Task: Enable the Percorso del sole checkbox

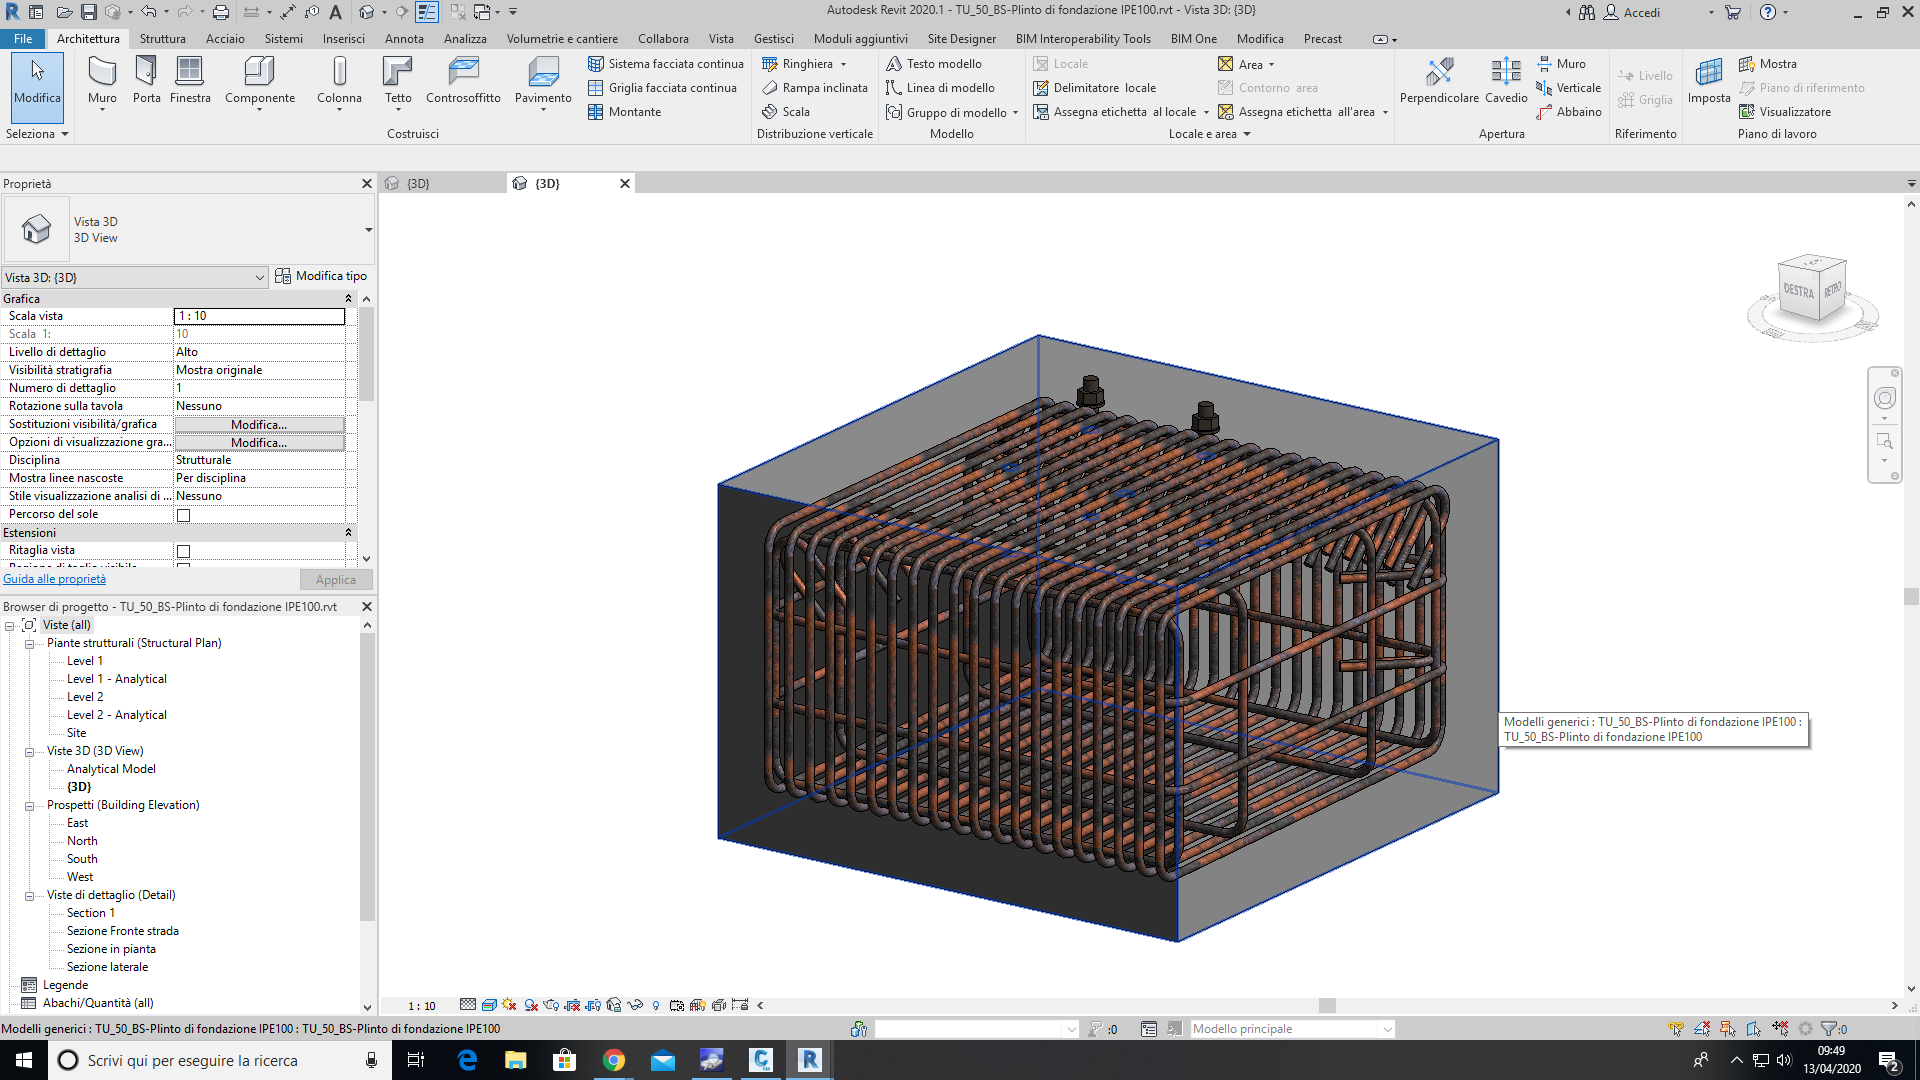Action: pyautogui.click(x=183, y=515)
